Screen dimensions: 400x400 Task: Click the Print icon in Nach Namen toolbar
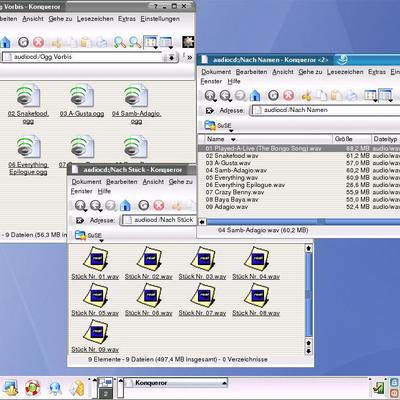click(352, 96)
